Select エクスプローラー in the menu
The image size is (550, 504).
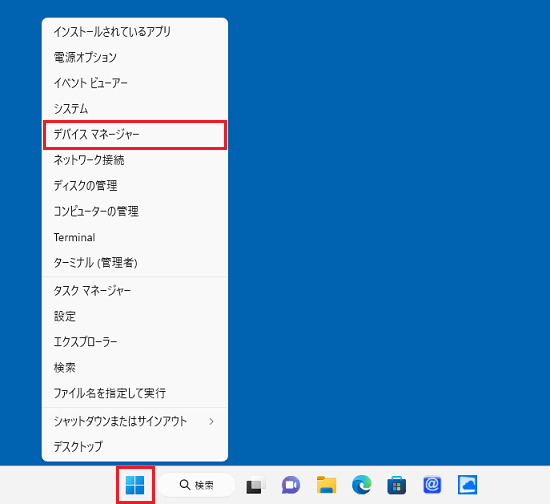click(135, 342)
